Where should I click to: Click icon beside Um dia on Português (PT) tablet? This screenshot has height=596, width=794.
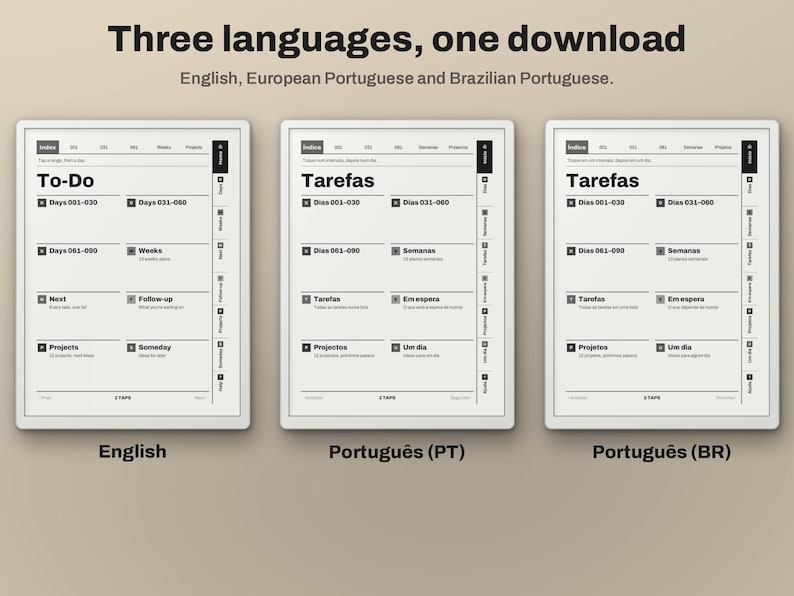(x=396, y=347)
